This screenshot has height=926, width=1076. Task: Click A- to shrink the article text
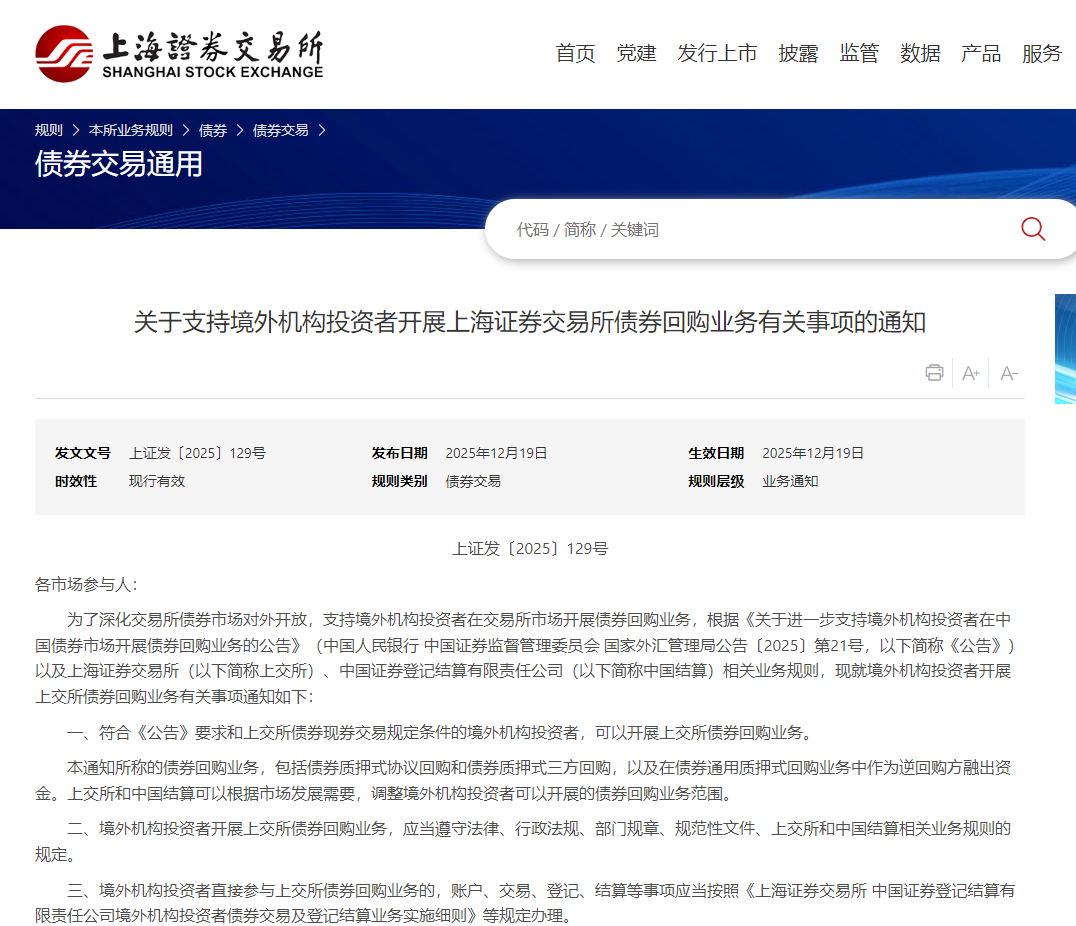point(1008,373)
